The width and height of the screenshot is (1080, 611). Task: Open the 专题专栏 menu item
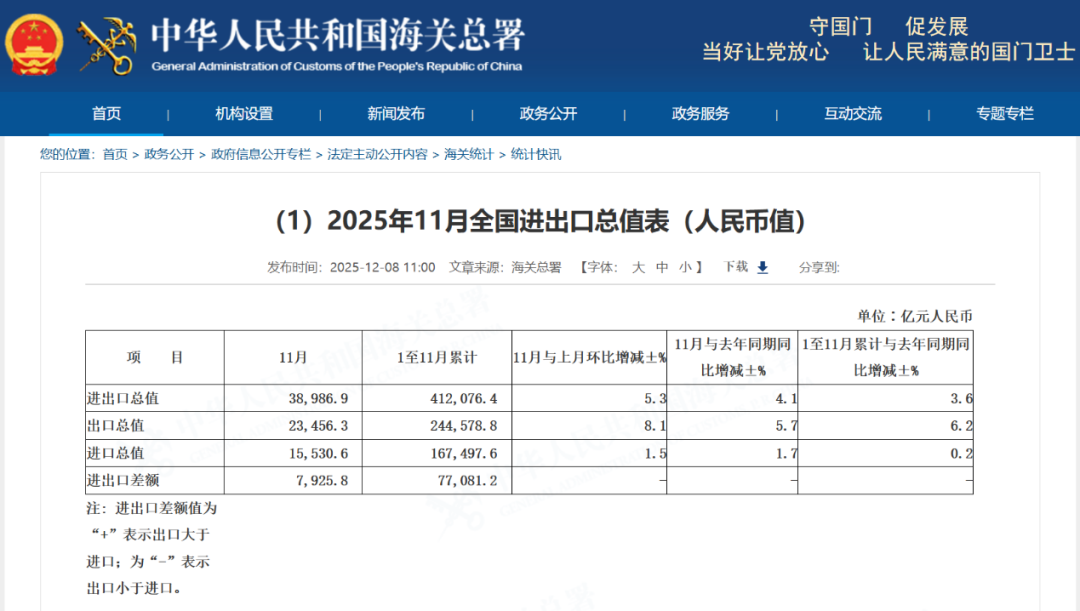click(x=1005, y=114)
